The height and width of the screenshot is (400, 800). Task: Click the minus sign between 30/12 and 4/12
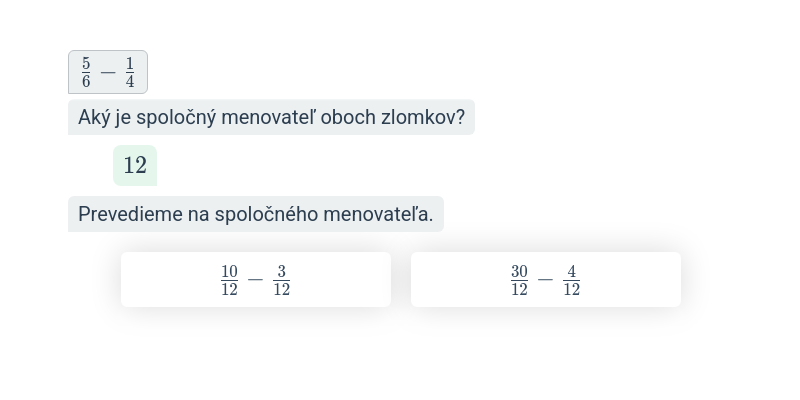(545, 281)
